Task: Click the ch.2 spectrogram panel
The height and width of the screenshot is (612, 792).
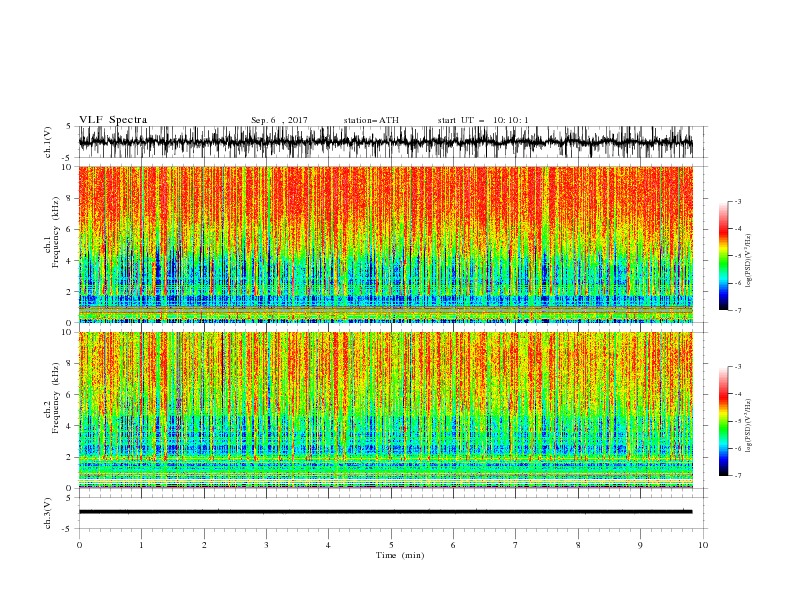Action: [385, 410]
